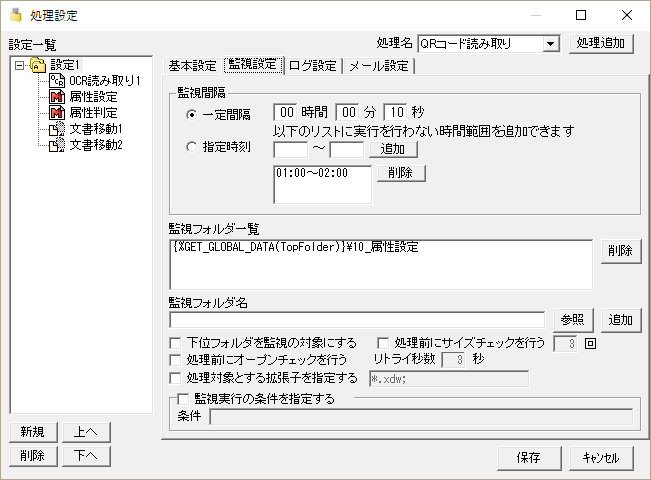This screenshot has height=480, width=651.
Task: Switch to the 監視設定 tab
Action: click(x=252, y=64)
